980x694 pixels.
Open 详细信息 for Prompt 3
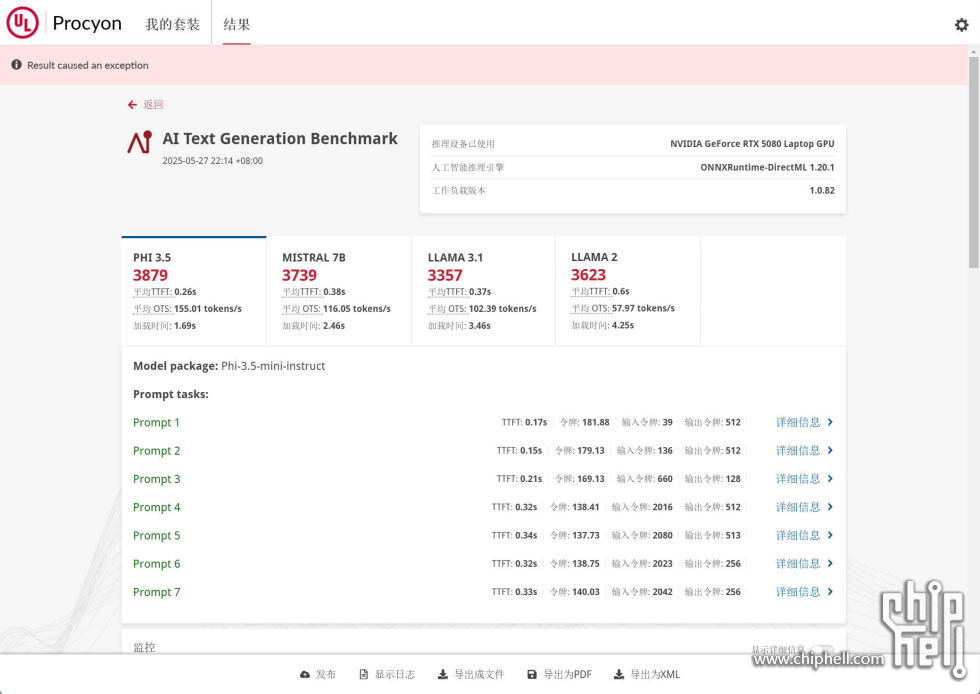tap(798, 478)
